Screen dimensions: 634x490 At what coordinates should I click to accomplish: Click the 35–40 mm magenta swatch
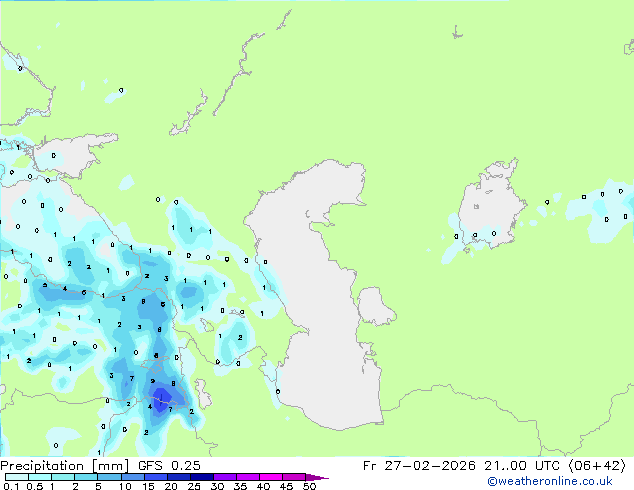point(247,477)
